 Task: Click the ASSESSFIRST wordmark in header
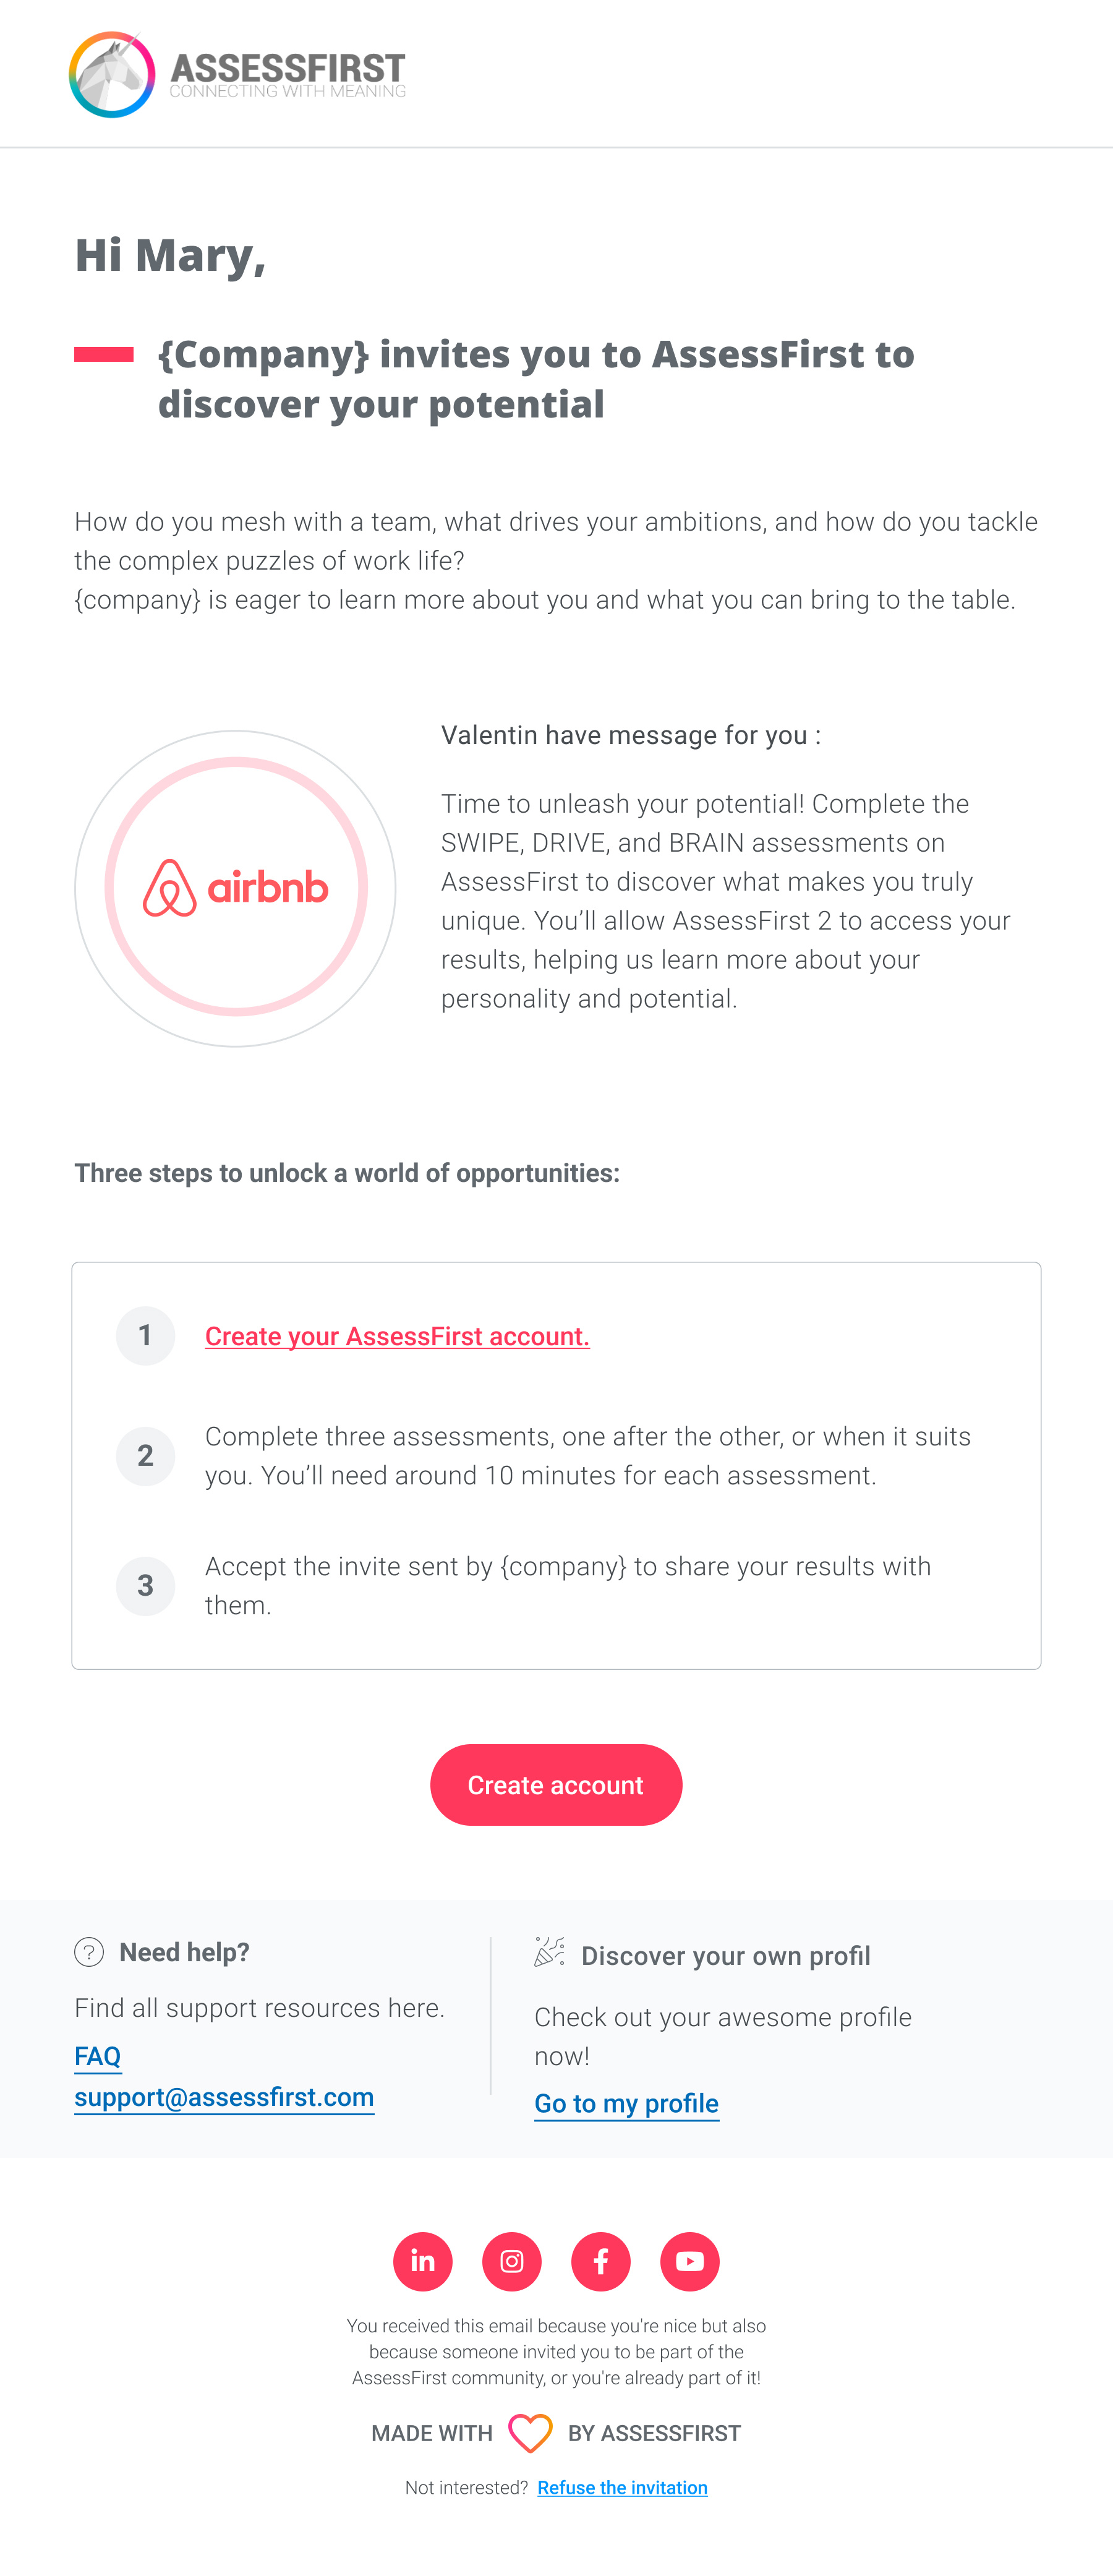pyautogui.click(x=288, y=70)
